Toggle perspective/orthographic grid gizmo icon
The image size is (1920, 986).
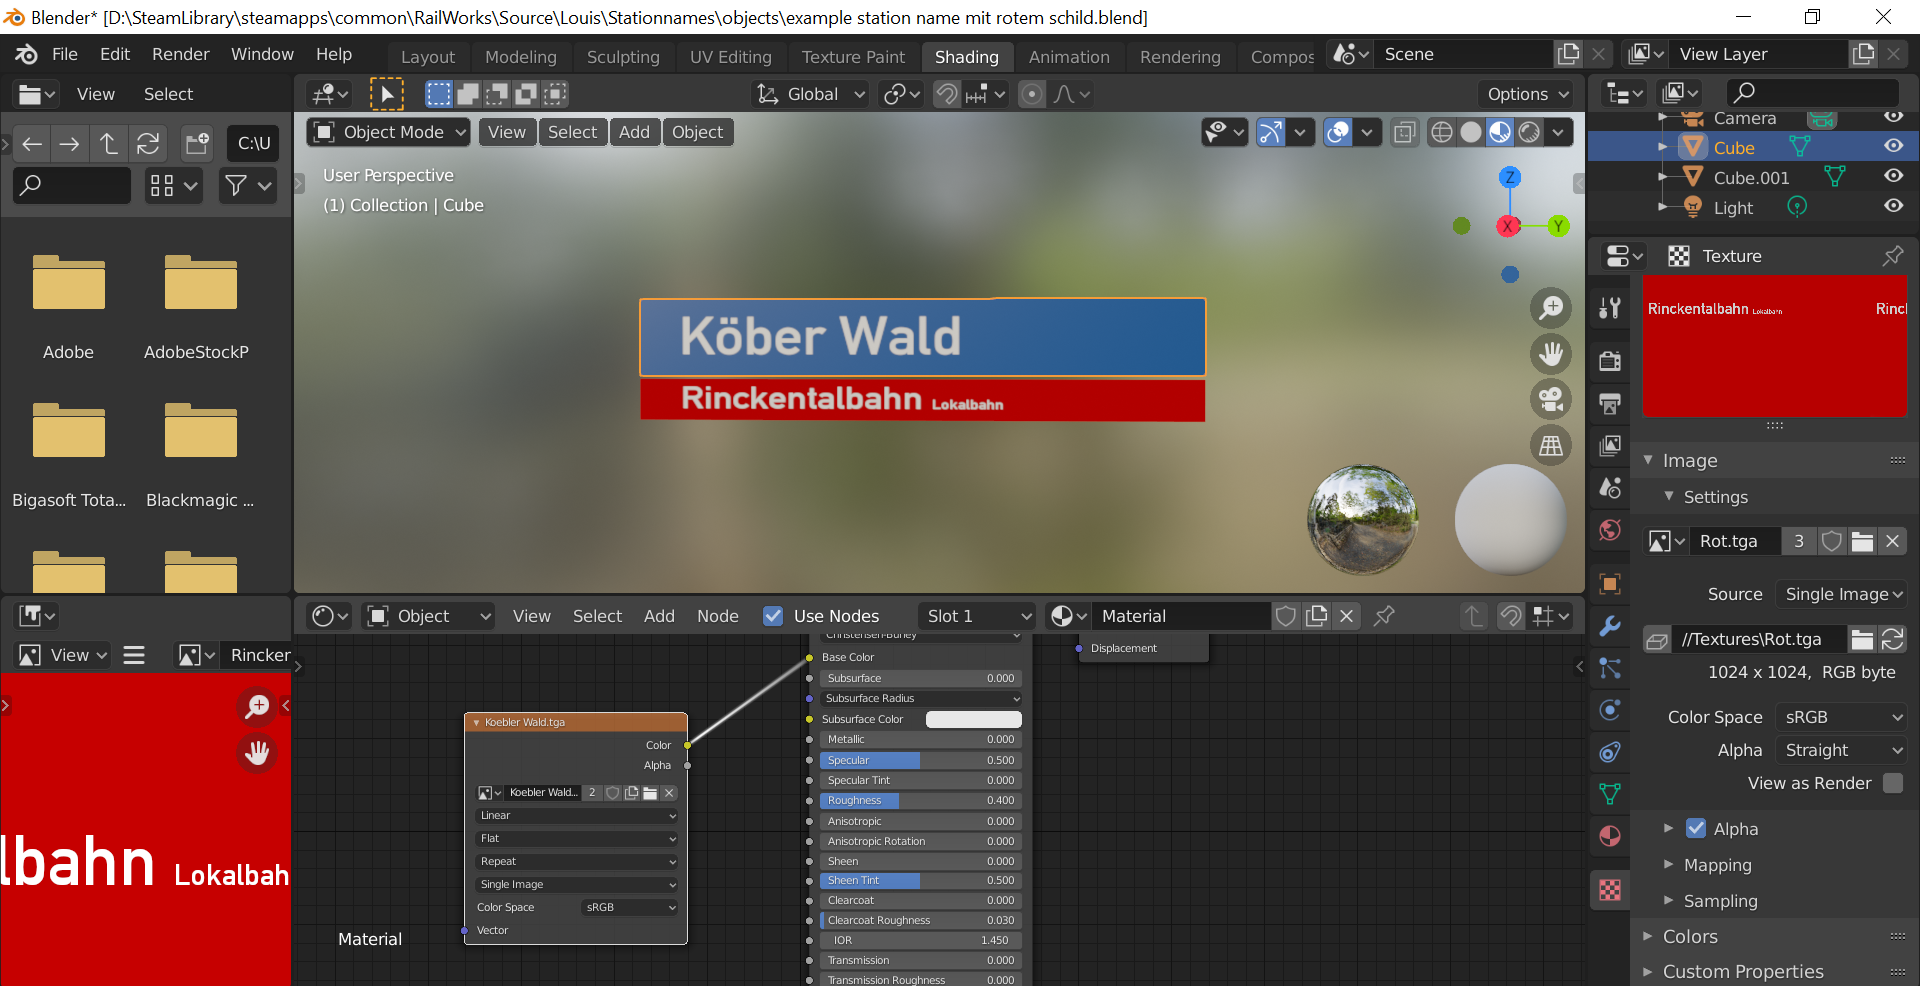1551,446
